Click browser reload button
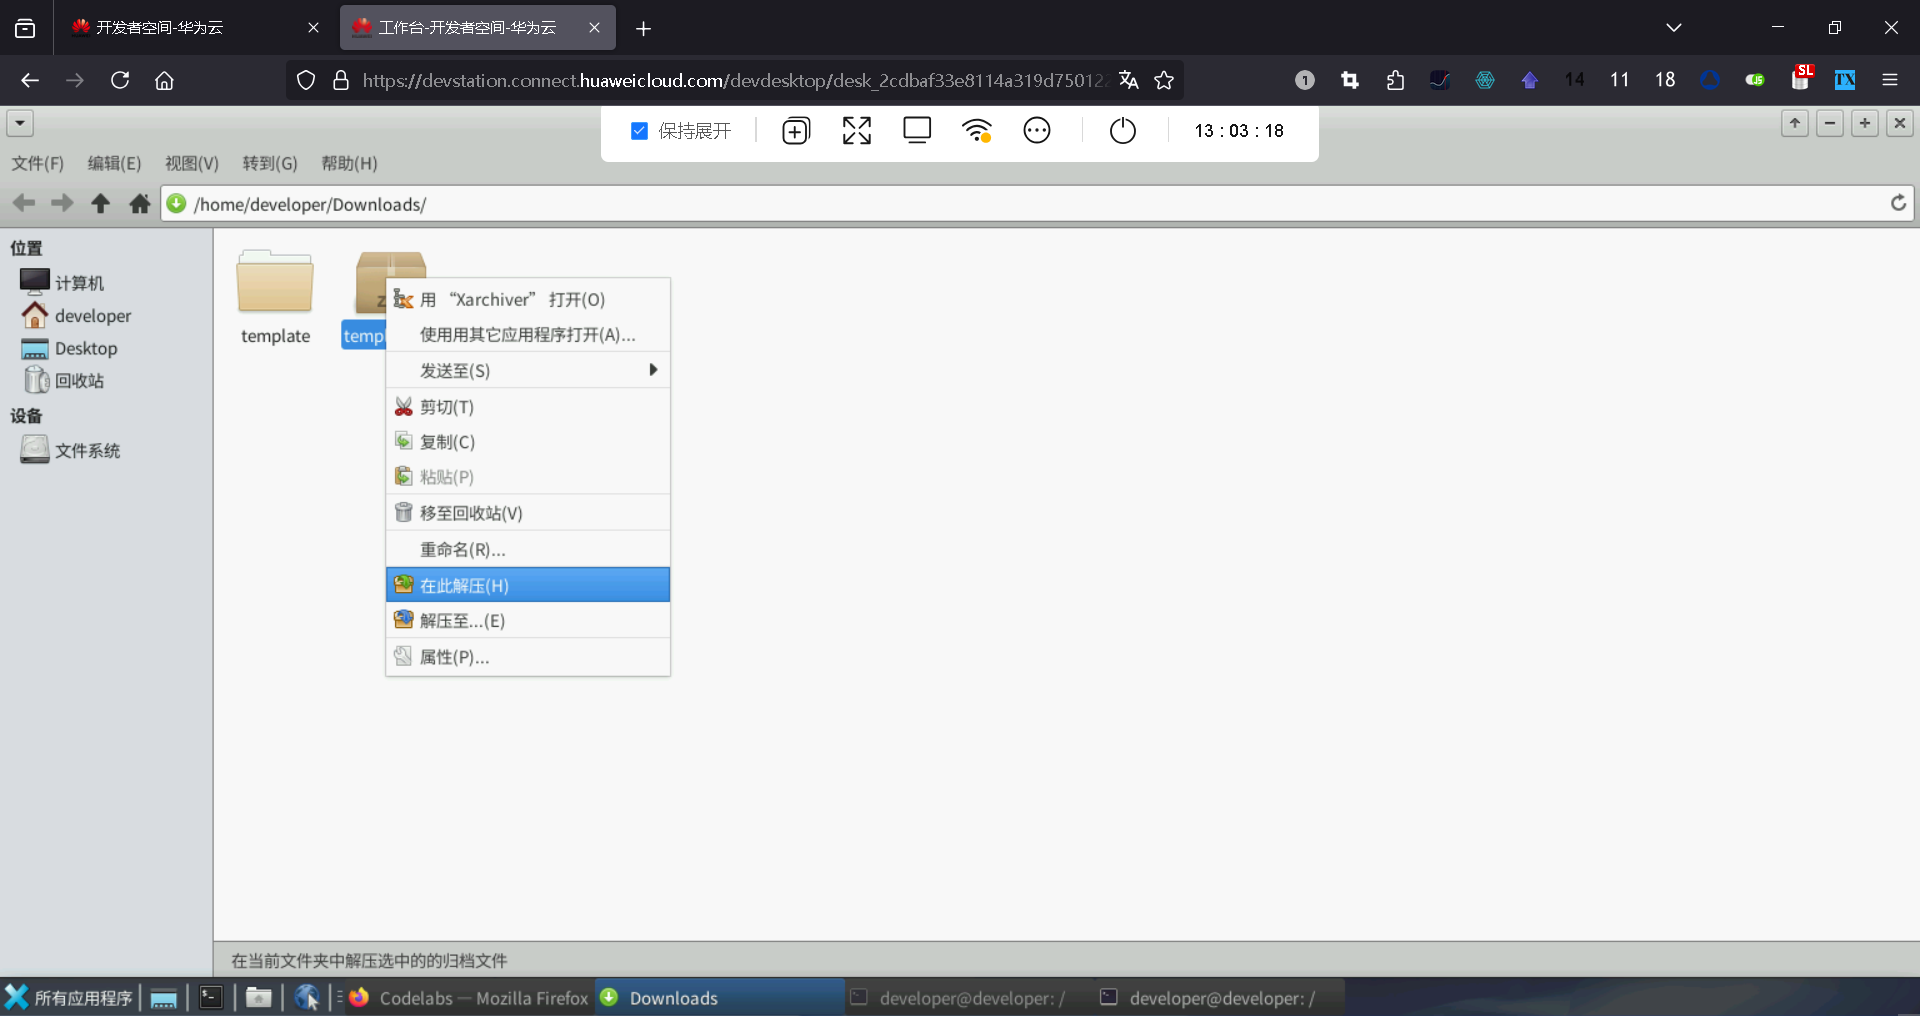 (120, 80)
